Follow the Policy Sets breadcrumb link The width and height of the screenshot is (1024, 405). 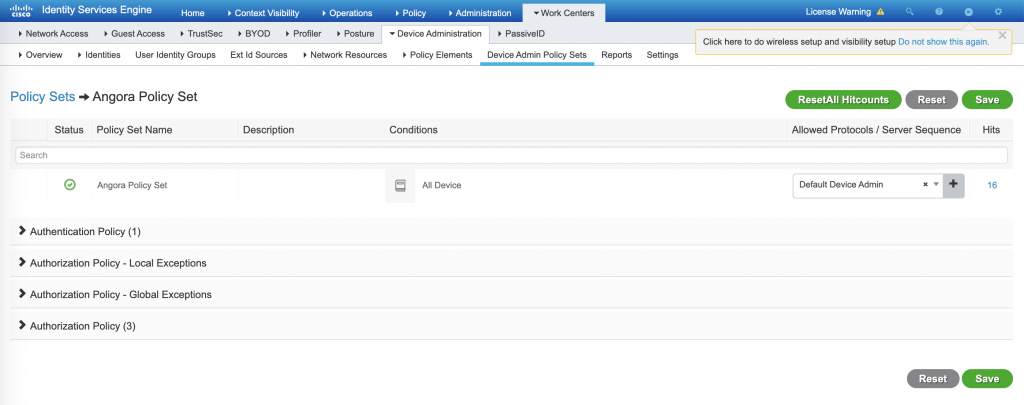click(42, 97)
